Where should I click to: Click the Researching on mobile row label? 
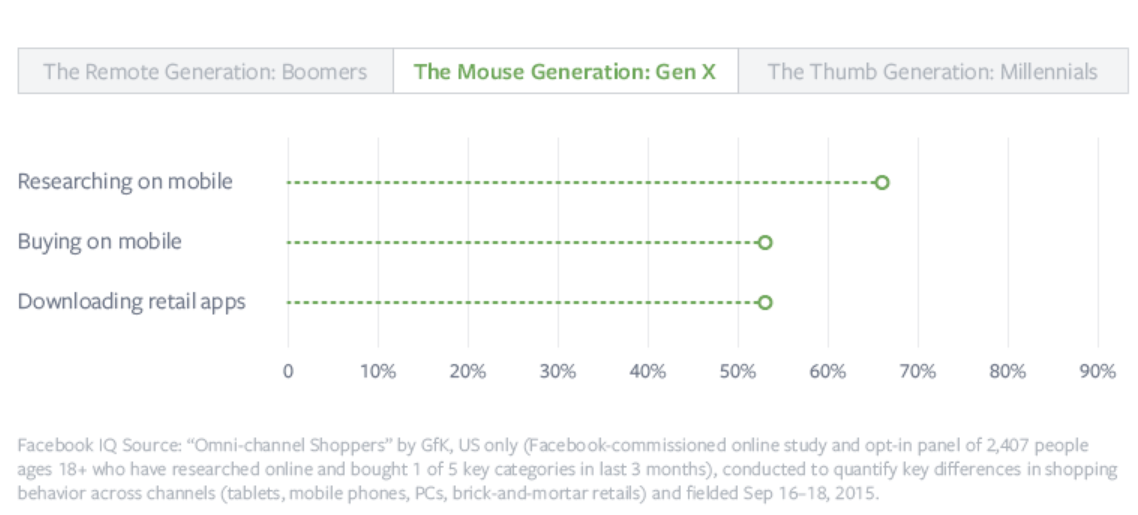[125, 182]
